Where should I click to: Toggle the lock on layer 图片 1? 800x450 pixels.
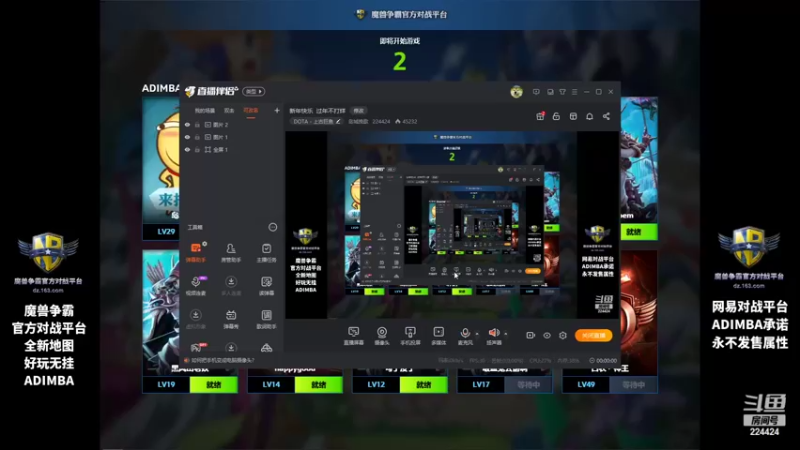[197, 137]
